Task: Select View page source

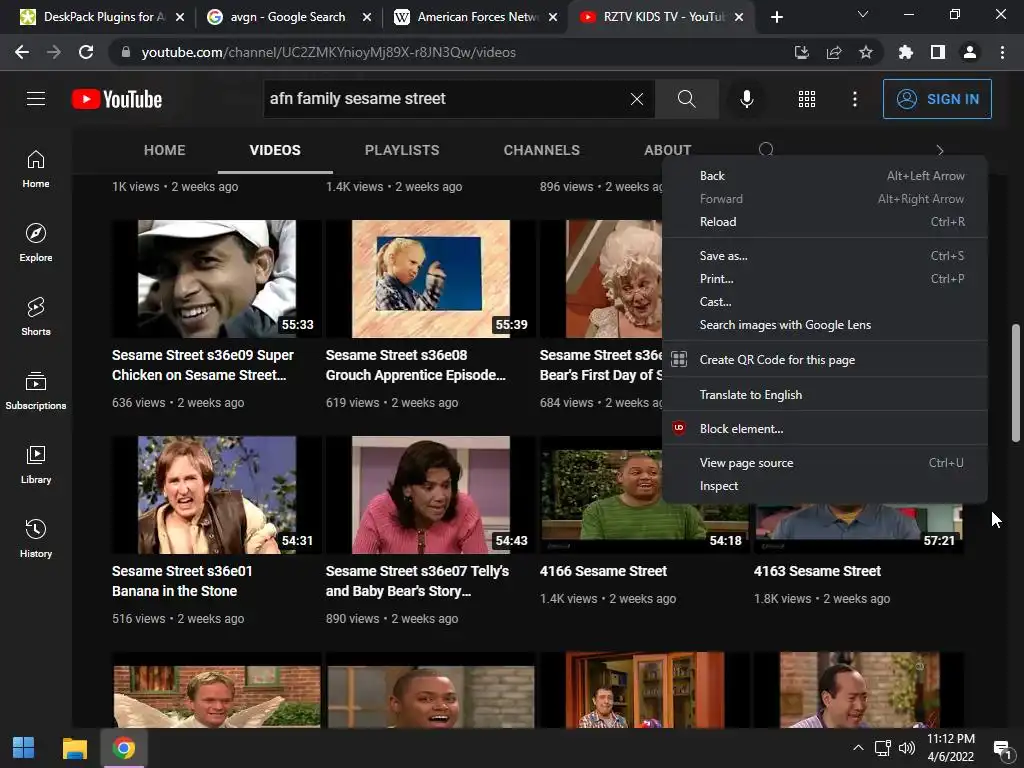Action: click(825, 463)
